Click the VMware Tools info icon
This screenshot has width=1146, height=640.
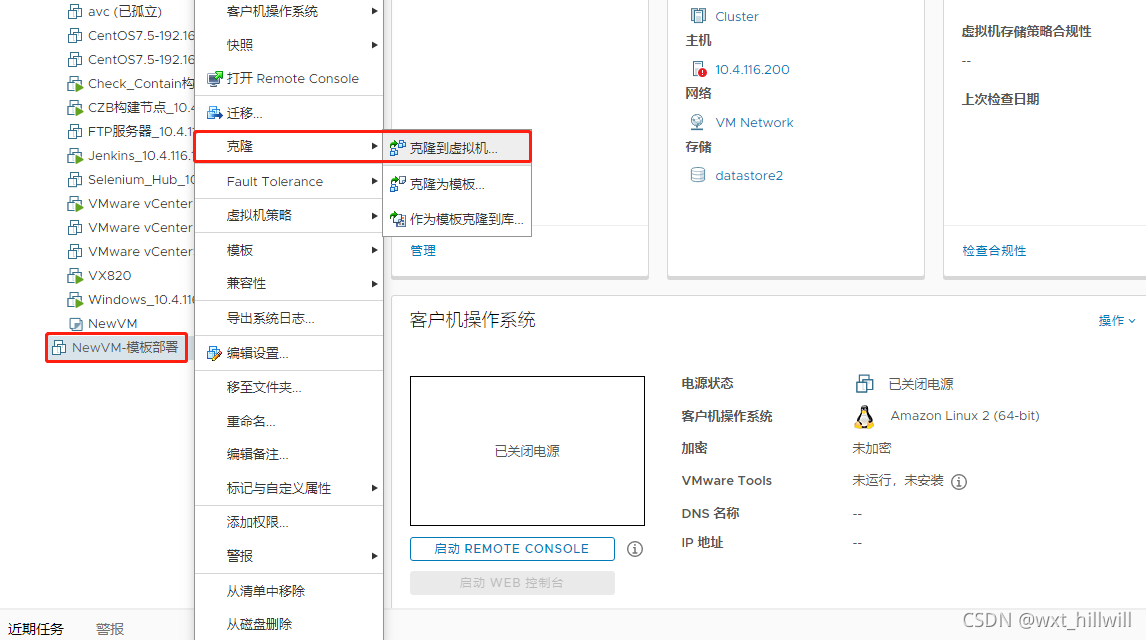pos(959,481)
